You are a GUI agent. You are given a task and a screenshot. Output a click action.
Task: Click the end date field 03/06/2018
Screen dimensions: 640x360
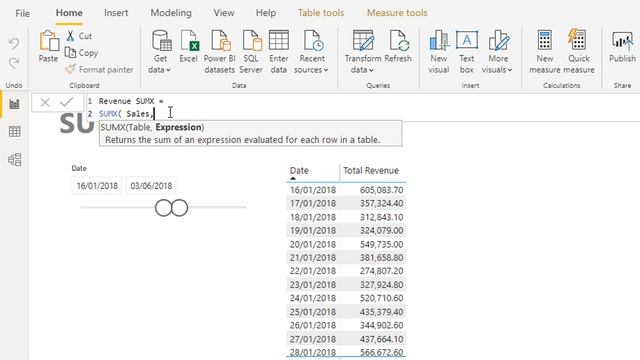[151, 186]
